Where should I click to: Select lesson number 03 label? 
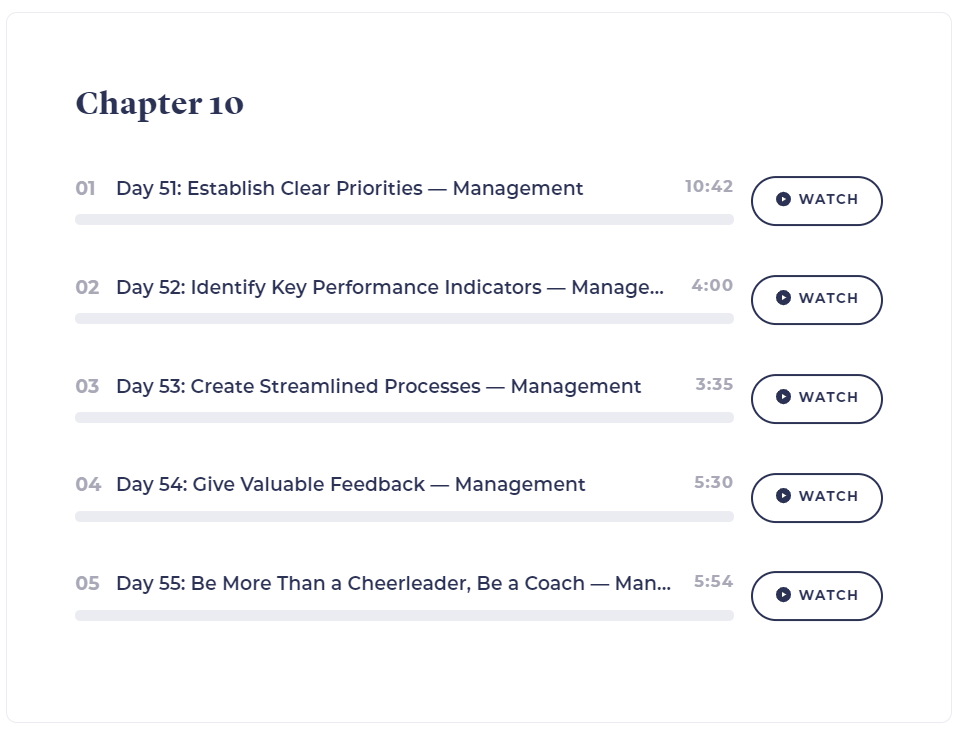click(87, 386)
